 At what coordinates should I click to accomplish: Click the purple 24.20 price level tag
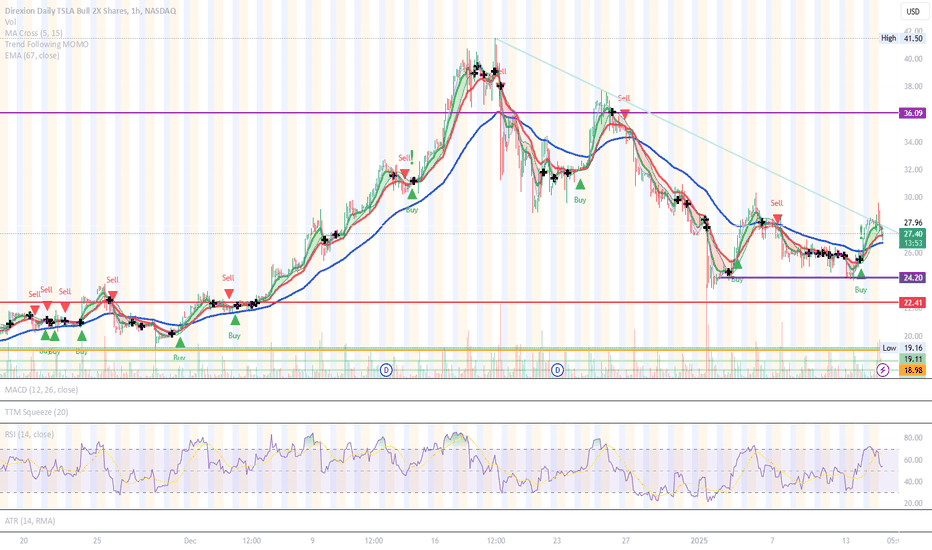pyautogui.click(x=912, y=278)
